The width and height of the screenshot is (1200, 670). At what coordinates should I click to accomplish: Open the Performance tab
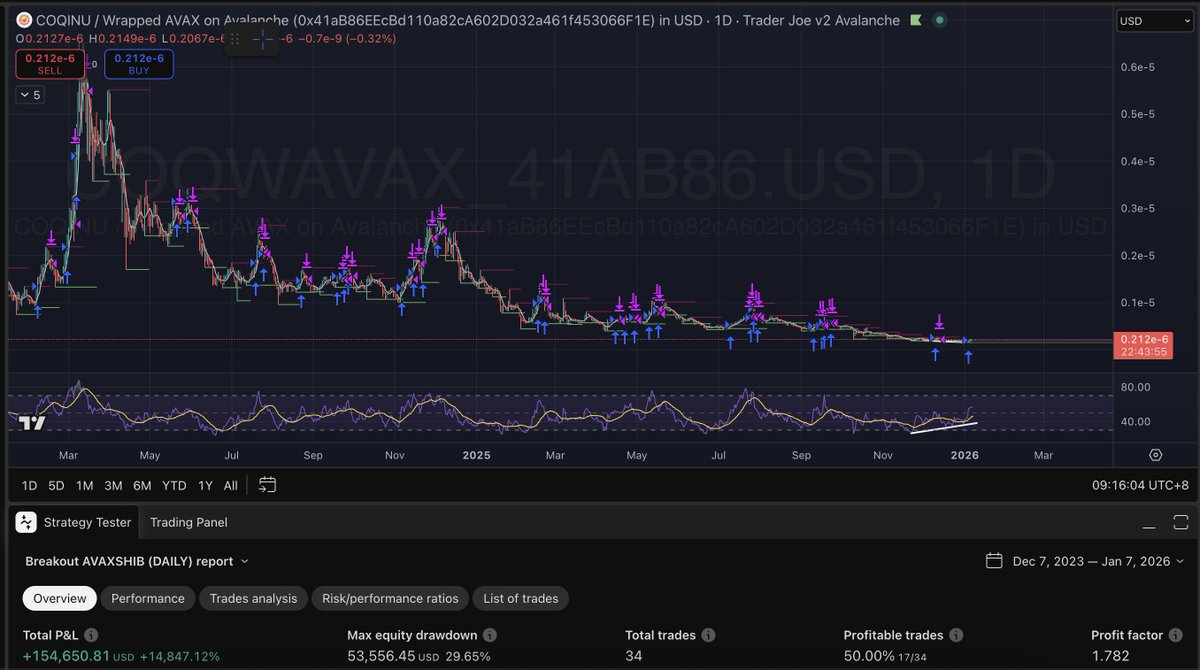tap(148, 598)
